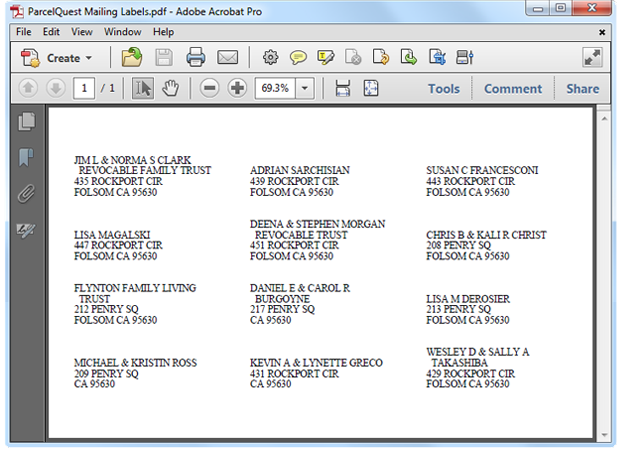This screenshot has height=450, width=620.
Task: Open the Window menu
Action: 122,31
